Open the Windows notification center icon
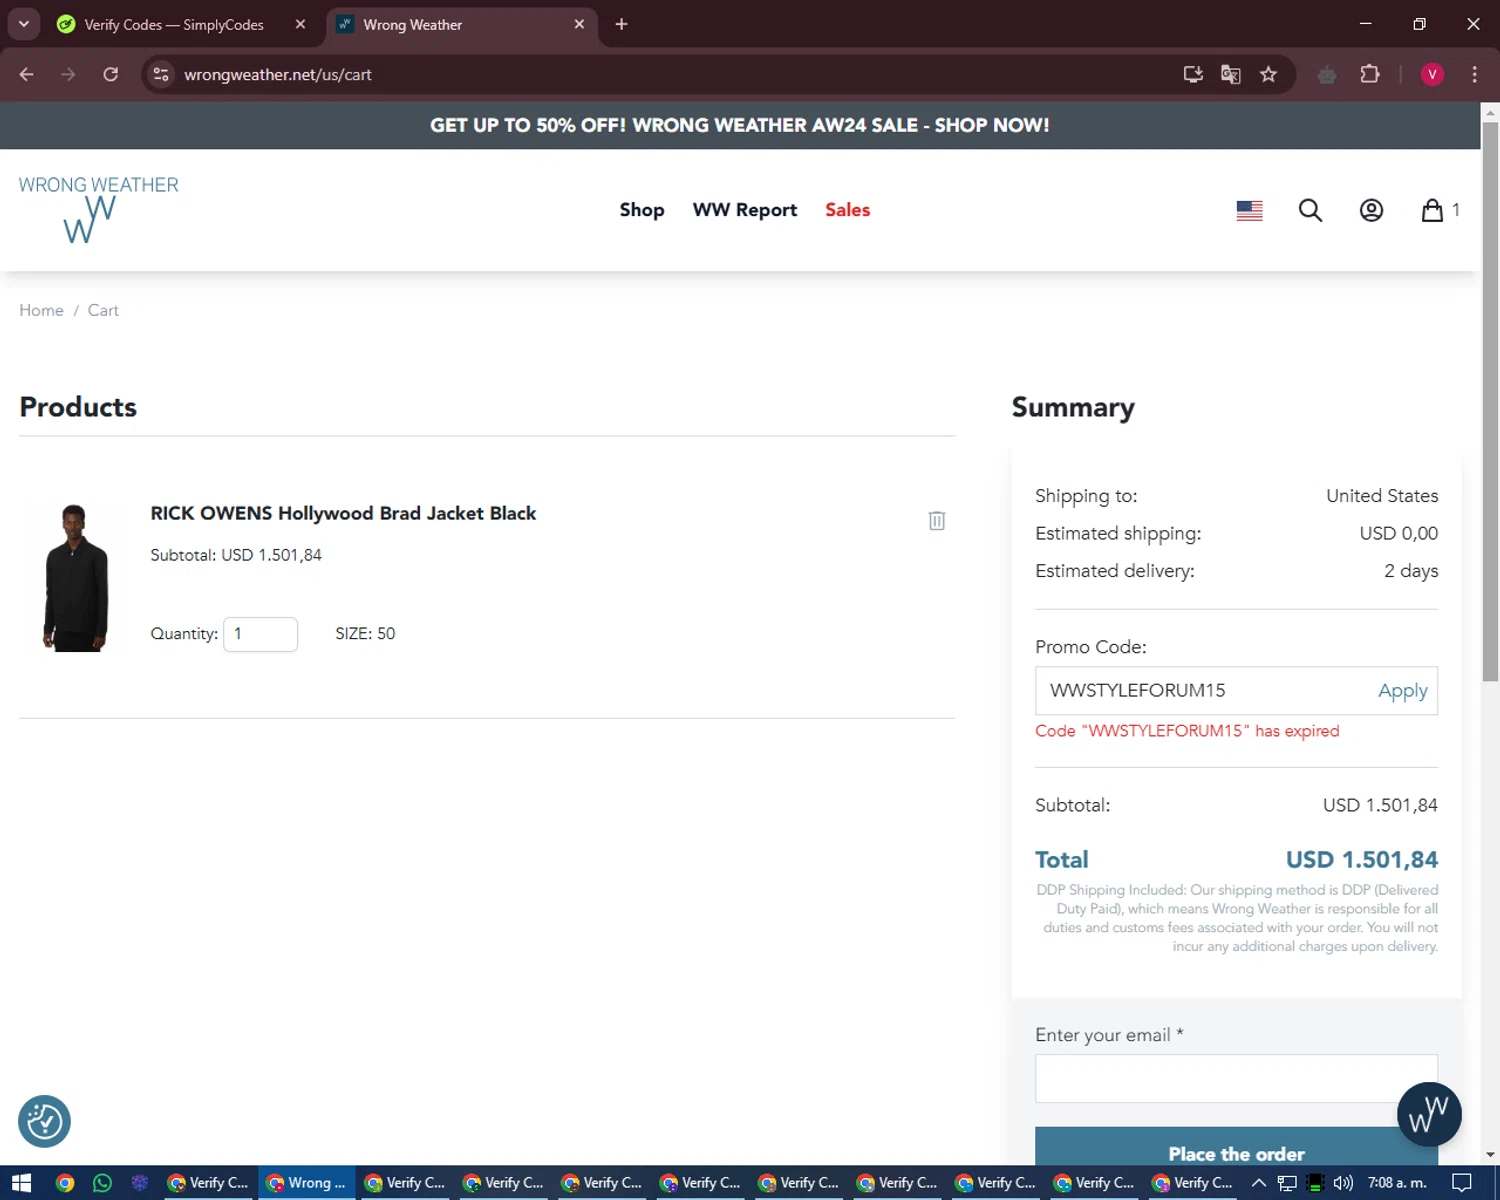The height and width of the screenshot is (1200, 1500). tap(1461, 1183)
